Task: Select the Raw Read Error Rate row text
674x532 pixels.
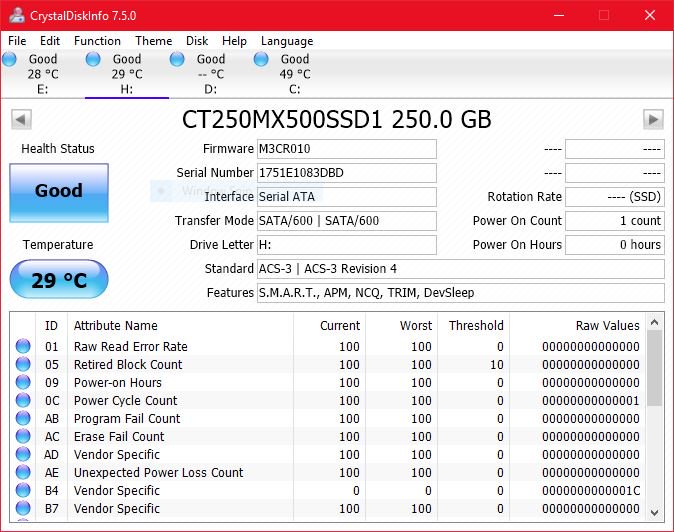Action: [130, 346]
